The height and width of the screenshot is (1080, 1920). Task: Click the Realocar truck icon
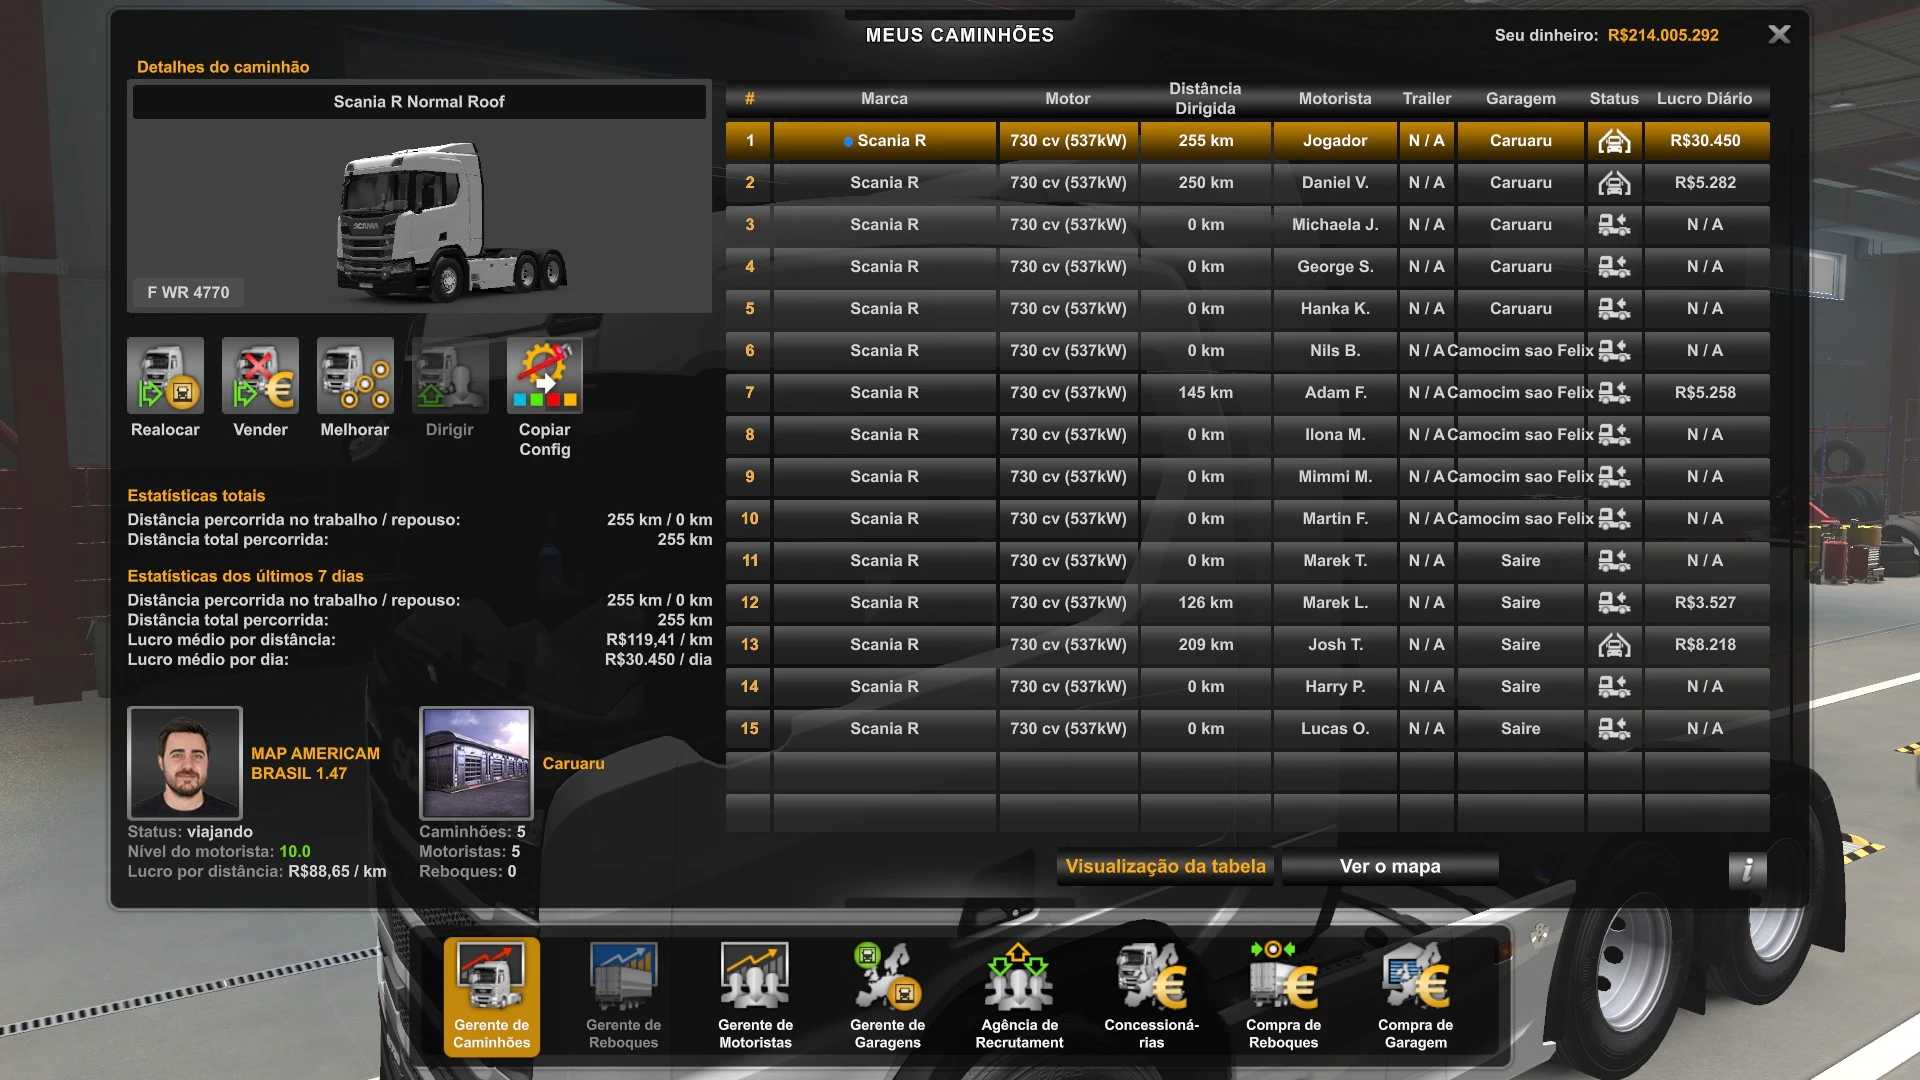pos(165,376)
